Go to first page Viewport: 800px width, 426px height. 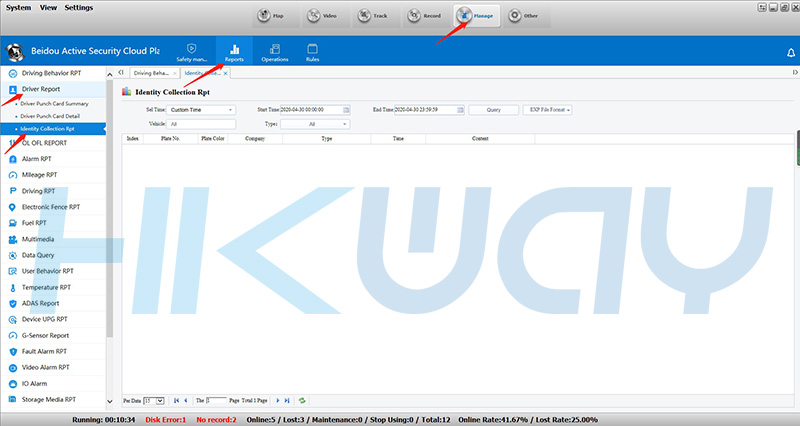177,401
